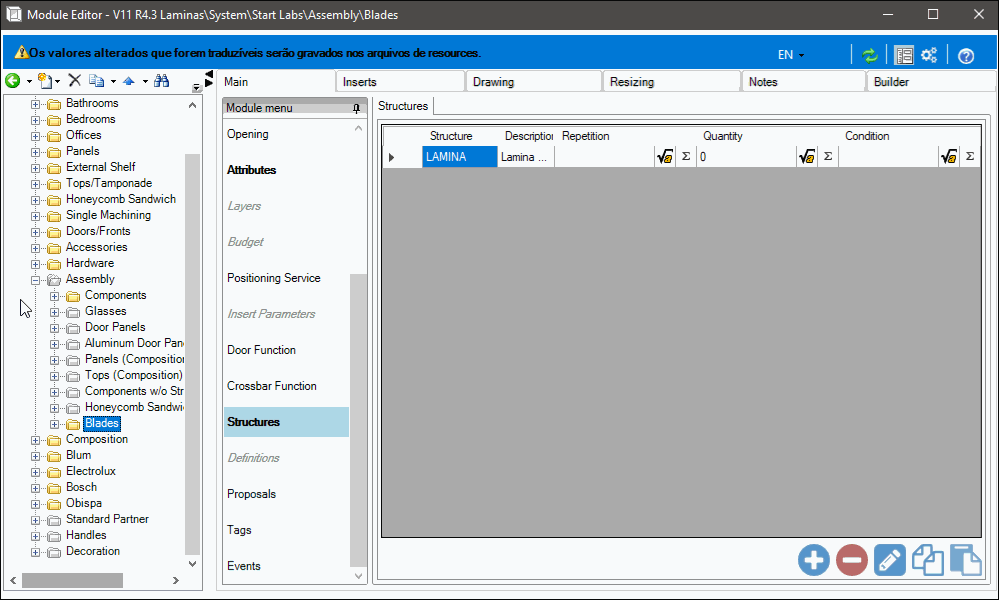This screenshot has height=600, width=999.
Task: Click the sigma icon beside the Quantity cell
Action: click(828, 157)
